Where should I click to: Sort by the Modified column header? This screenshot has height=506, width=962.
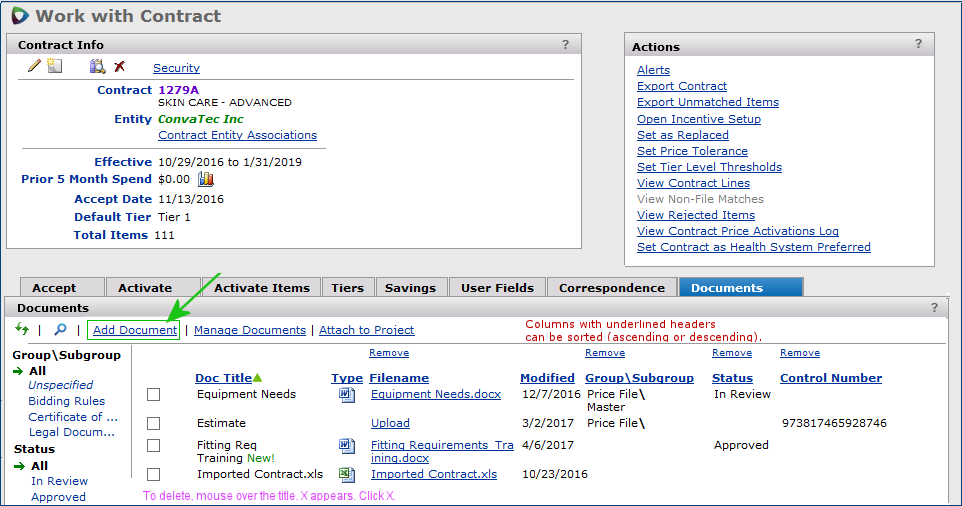tap(547, 378)
